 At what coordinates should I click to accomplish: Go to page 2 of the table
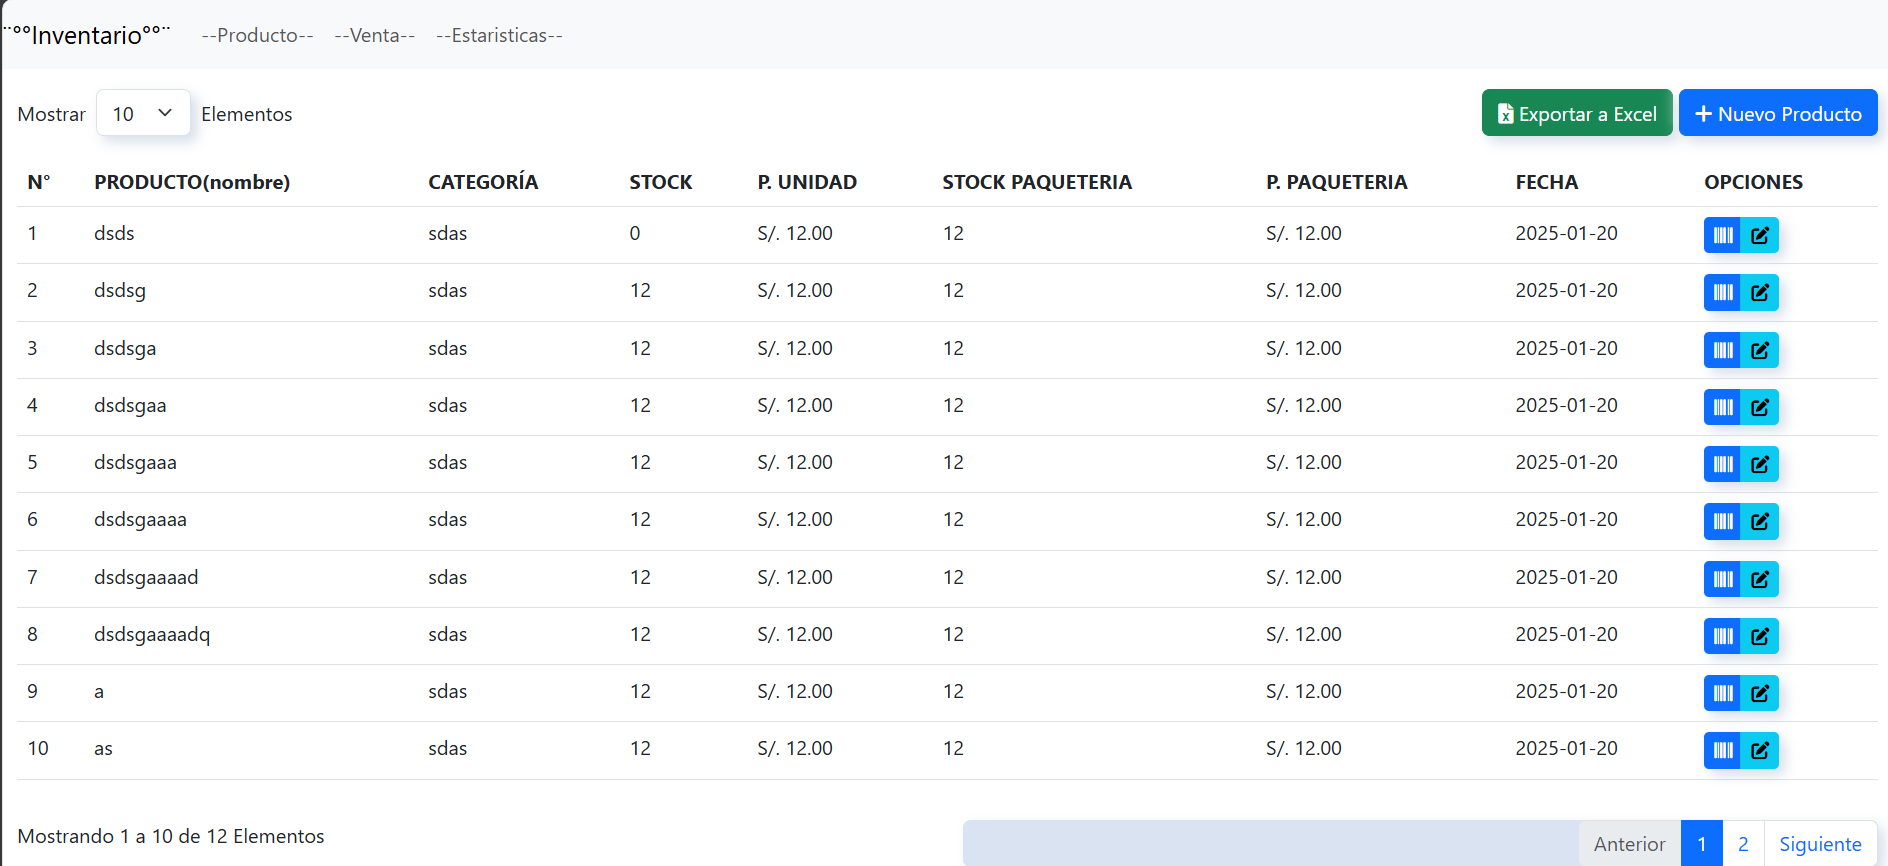pos(1743,844)
